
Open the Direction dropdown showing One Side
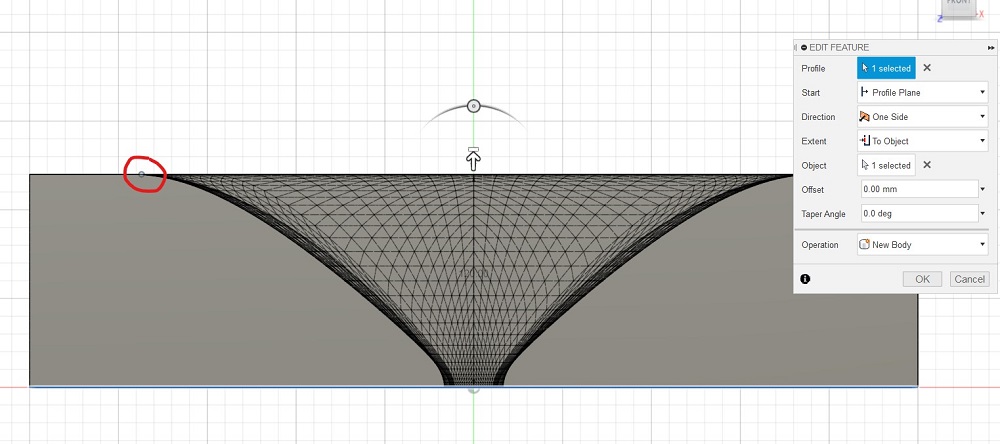(922, 117)
